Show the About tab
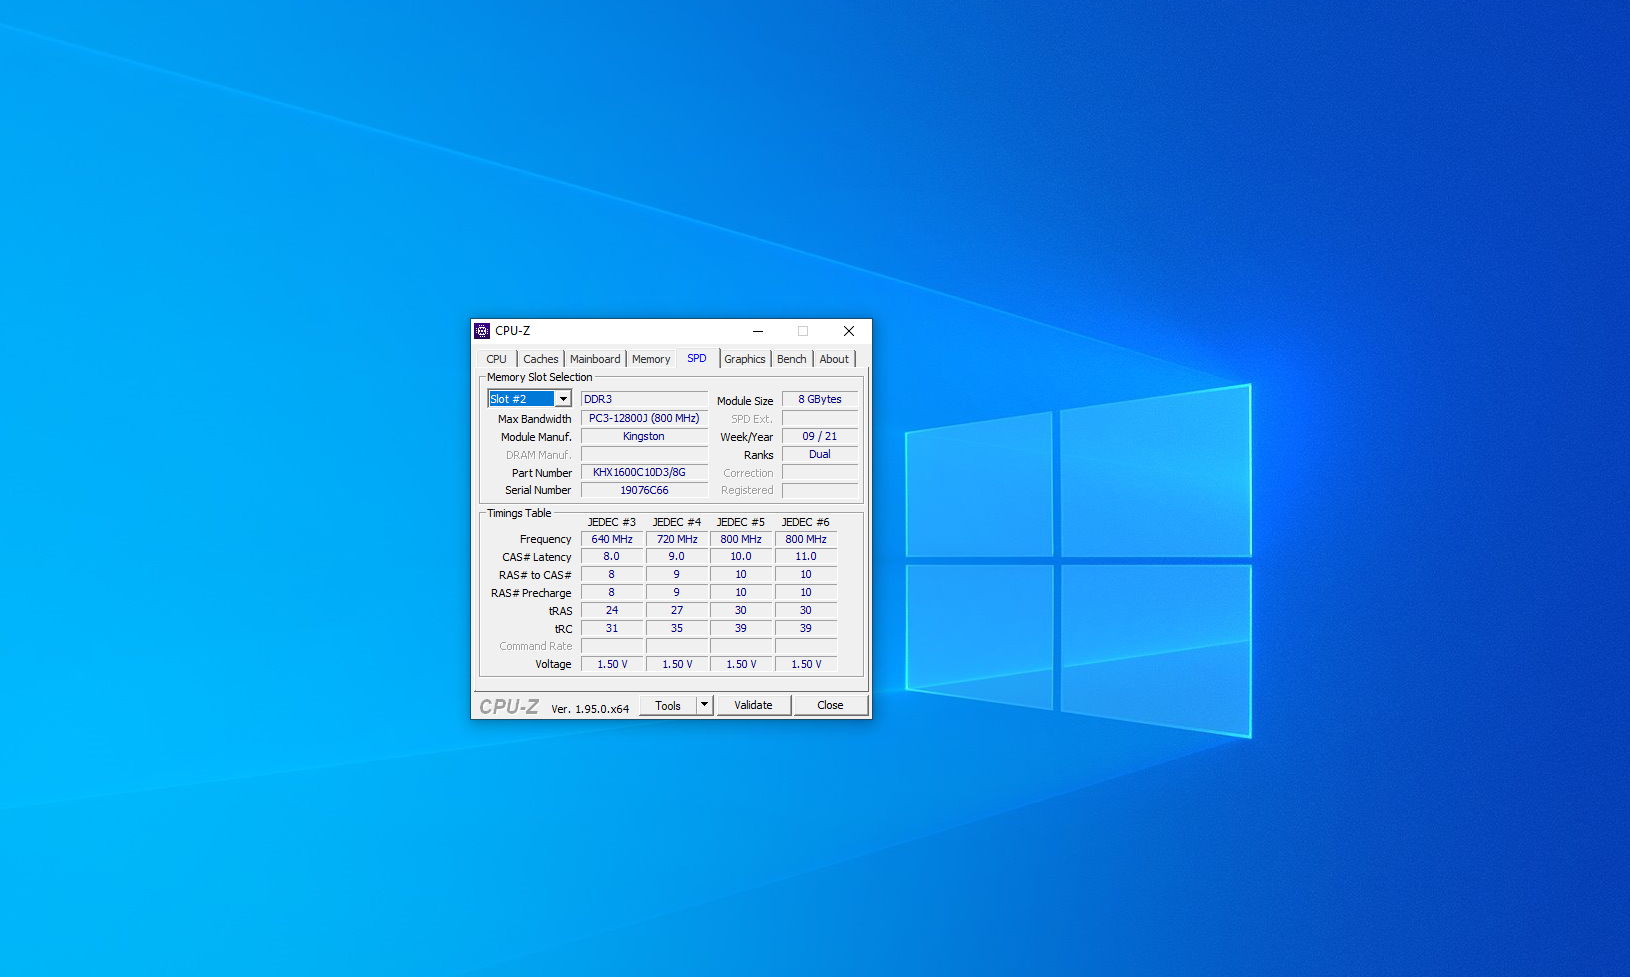 click(834, 359)
